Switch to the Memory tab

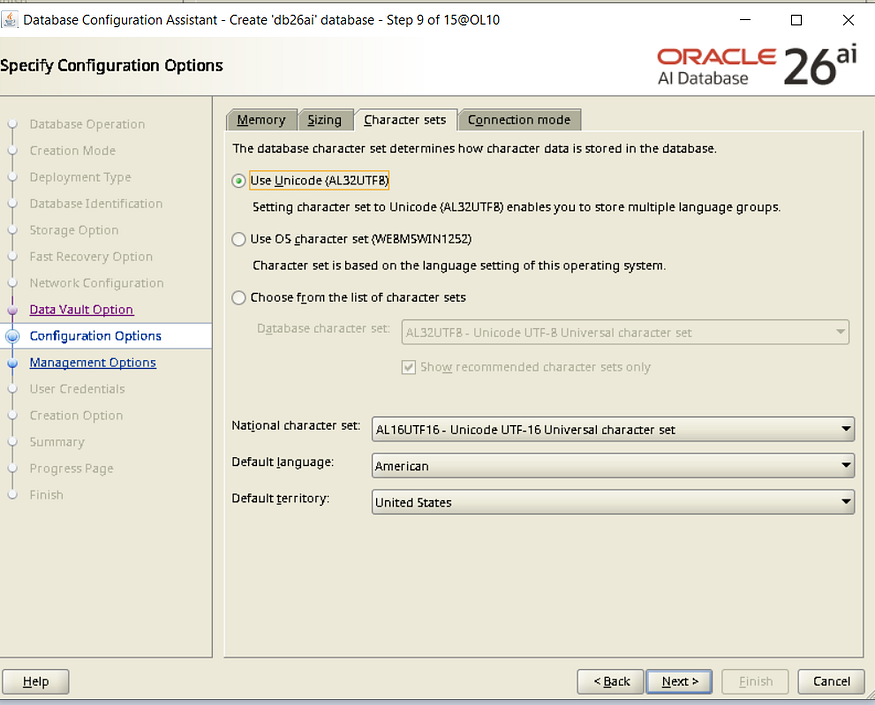[x=261, y=120]
